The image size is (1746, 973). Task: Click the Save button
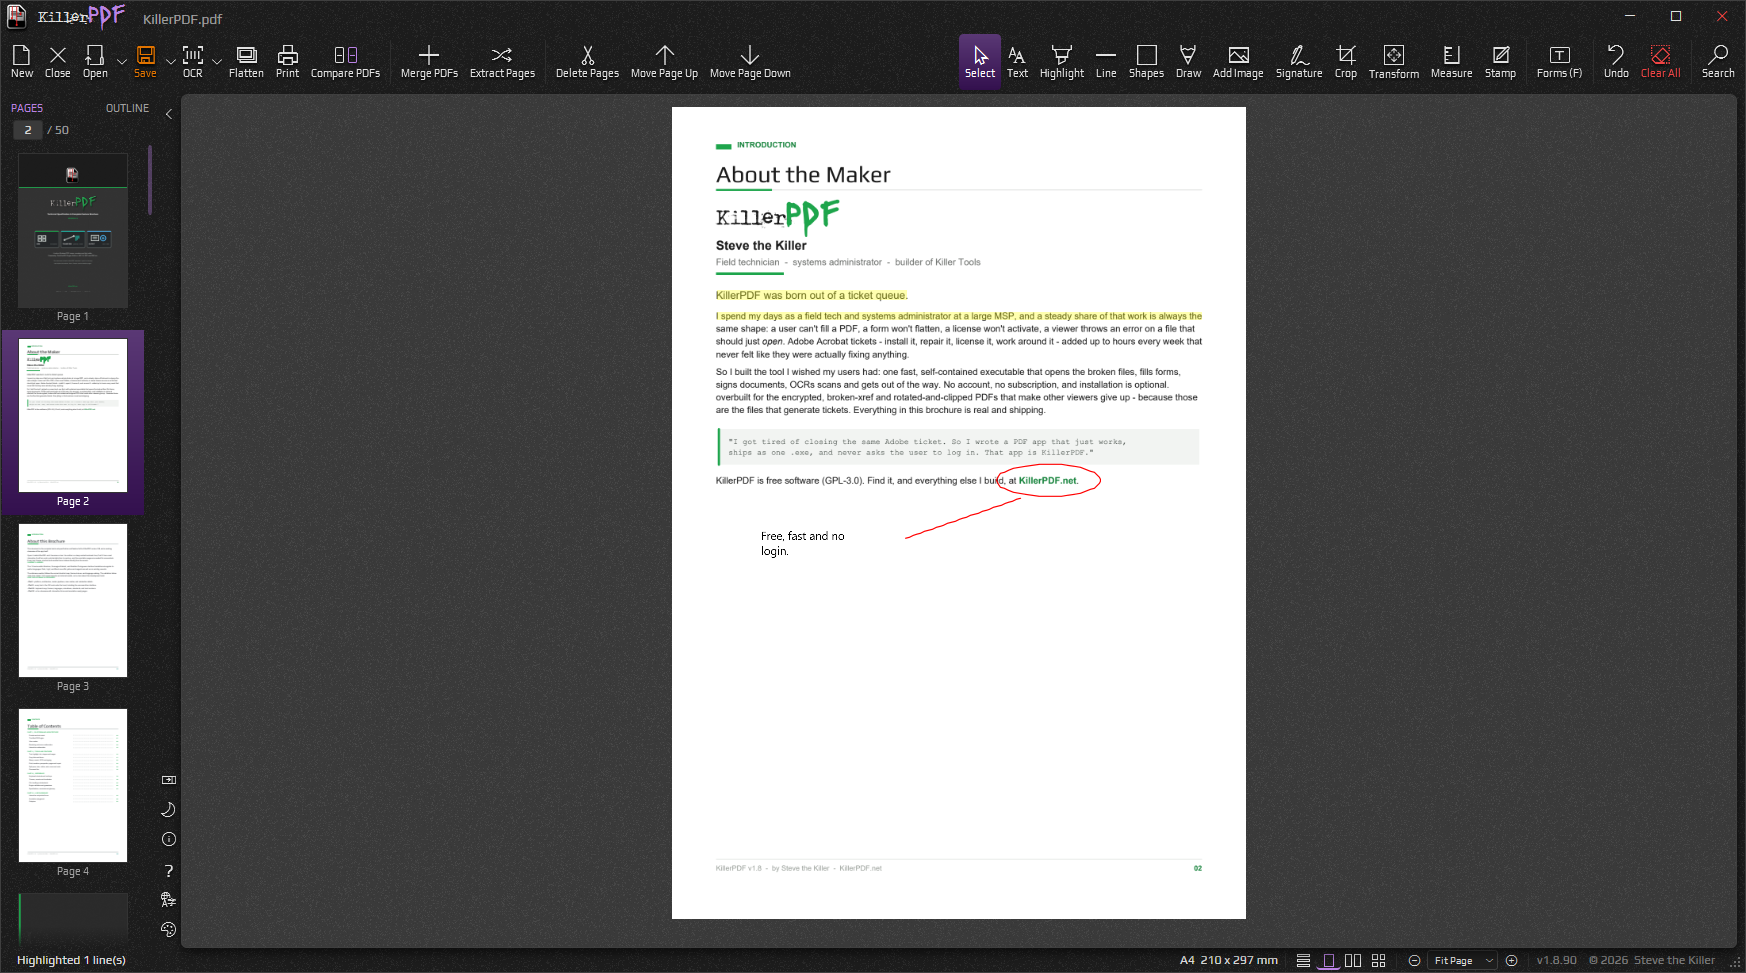(145, 61)
